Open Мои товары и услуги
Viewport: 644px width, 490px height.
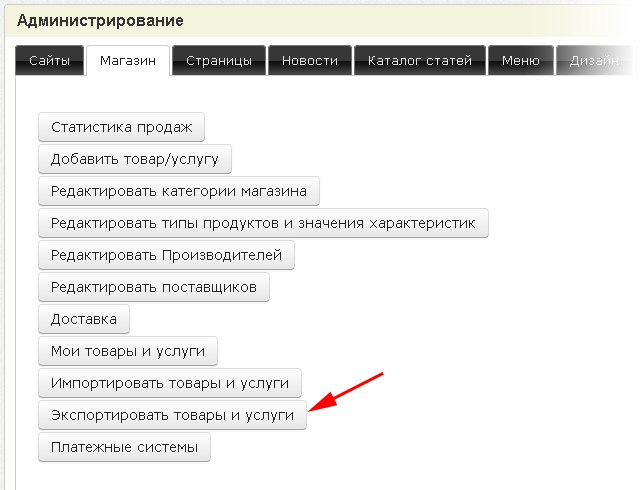pyautogui.click(x=128, y=351)
